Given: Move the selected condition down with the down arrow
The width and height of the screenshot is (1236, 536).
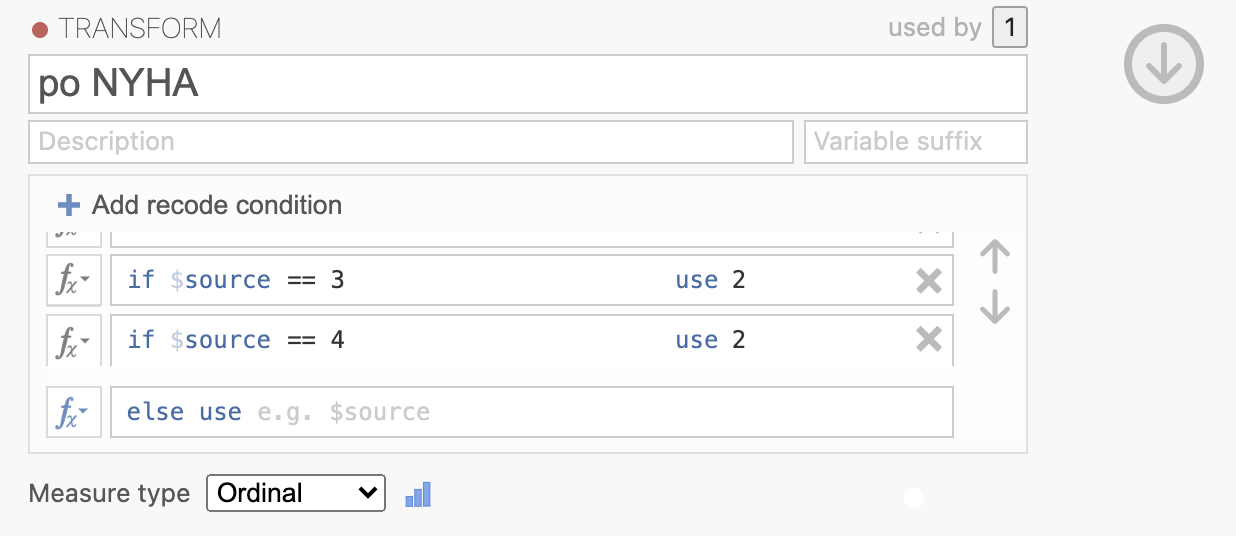Looking at the screenshot, I should pos(994,306).
